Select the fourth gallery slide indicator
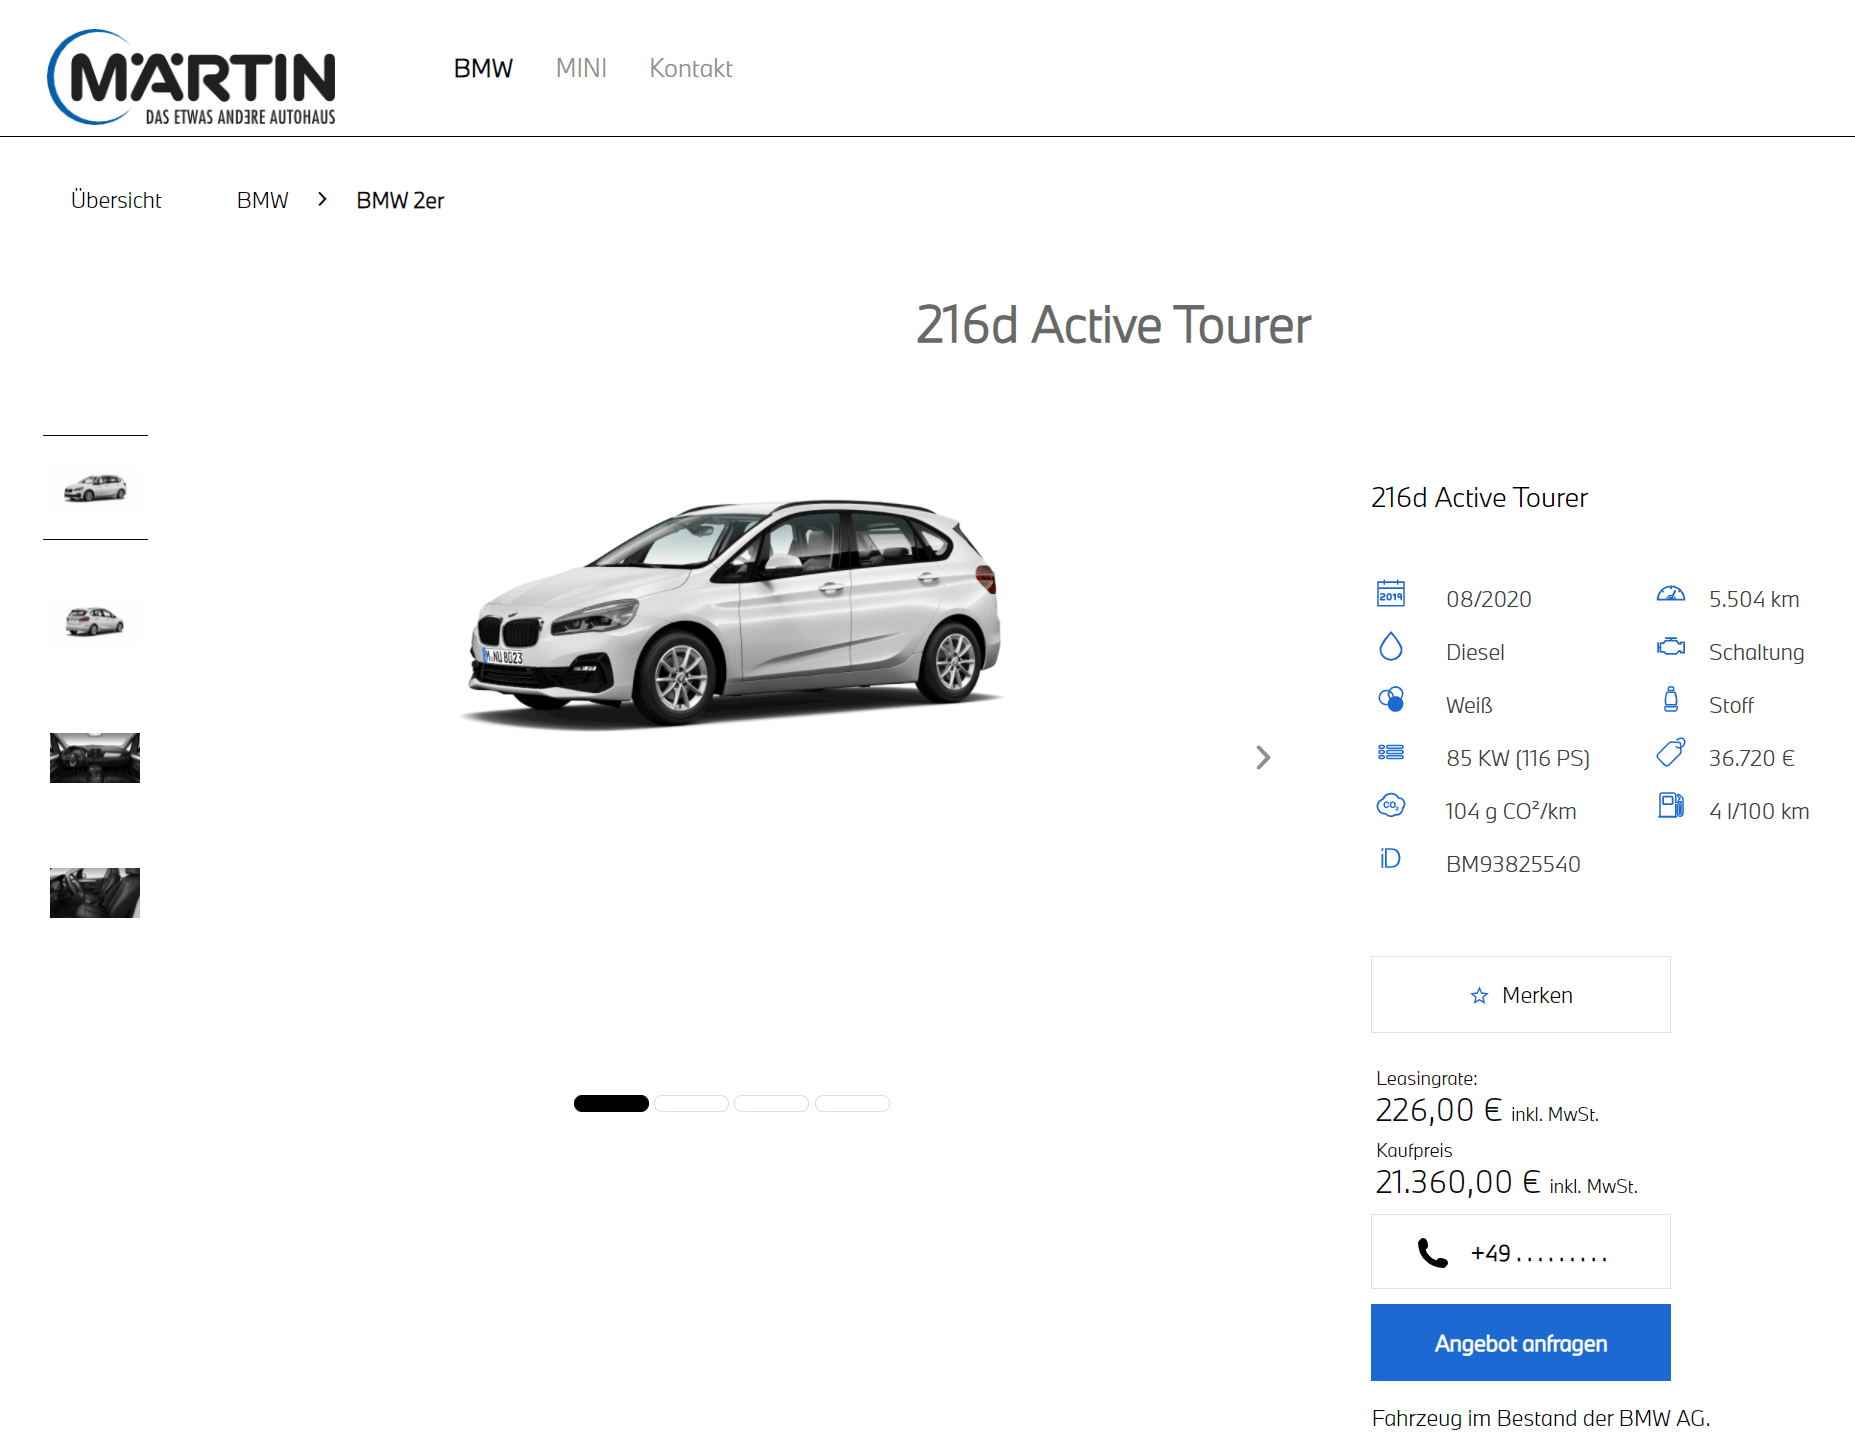This screenshot has width=1855, height=1450. (x=852, y=1103)
